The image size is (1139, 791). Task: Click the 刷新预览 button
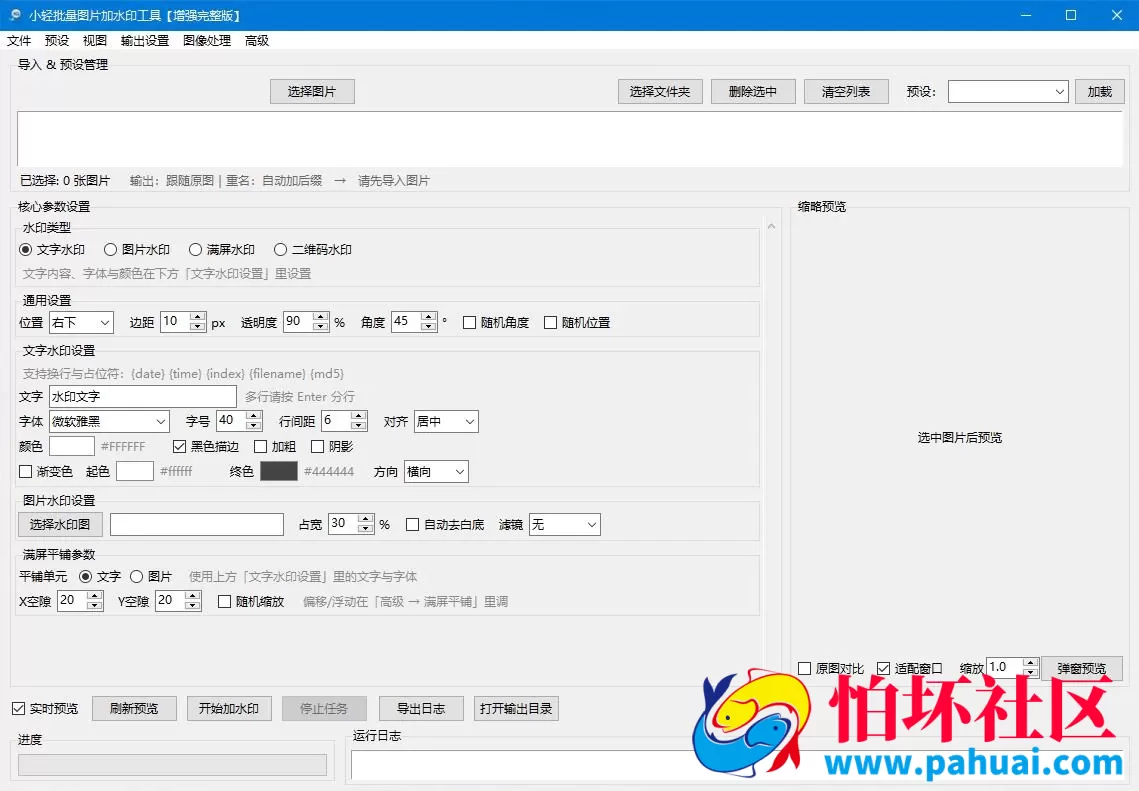[134, 709]
